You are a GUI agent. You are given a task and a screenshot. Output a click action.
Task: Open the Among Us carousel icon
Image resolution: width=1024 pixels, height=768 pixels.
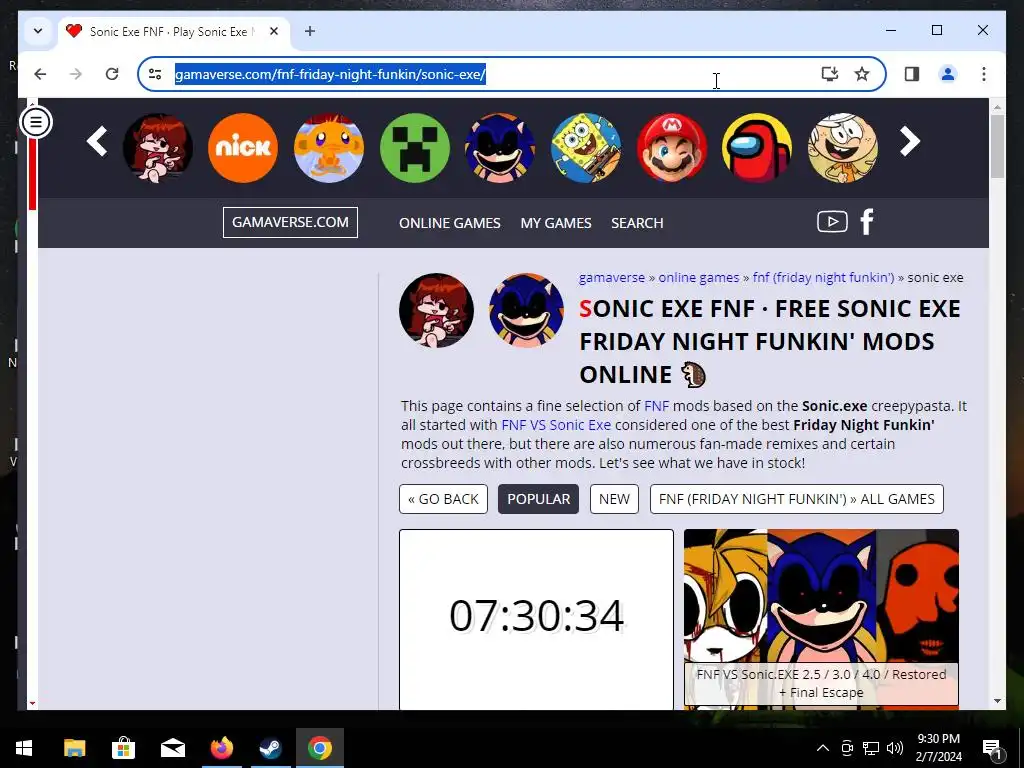tap(757, 148)
